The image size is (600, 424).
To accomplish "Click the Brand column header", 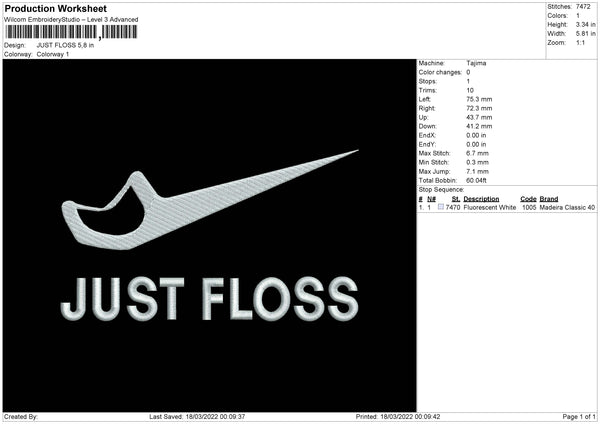I will click(549, 199).
